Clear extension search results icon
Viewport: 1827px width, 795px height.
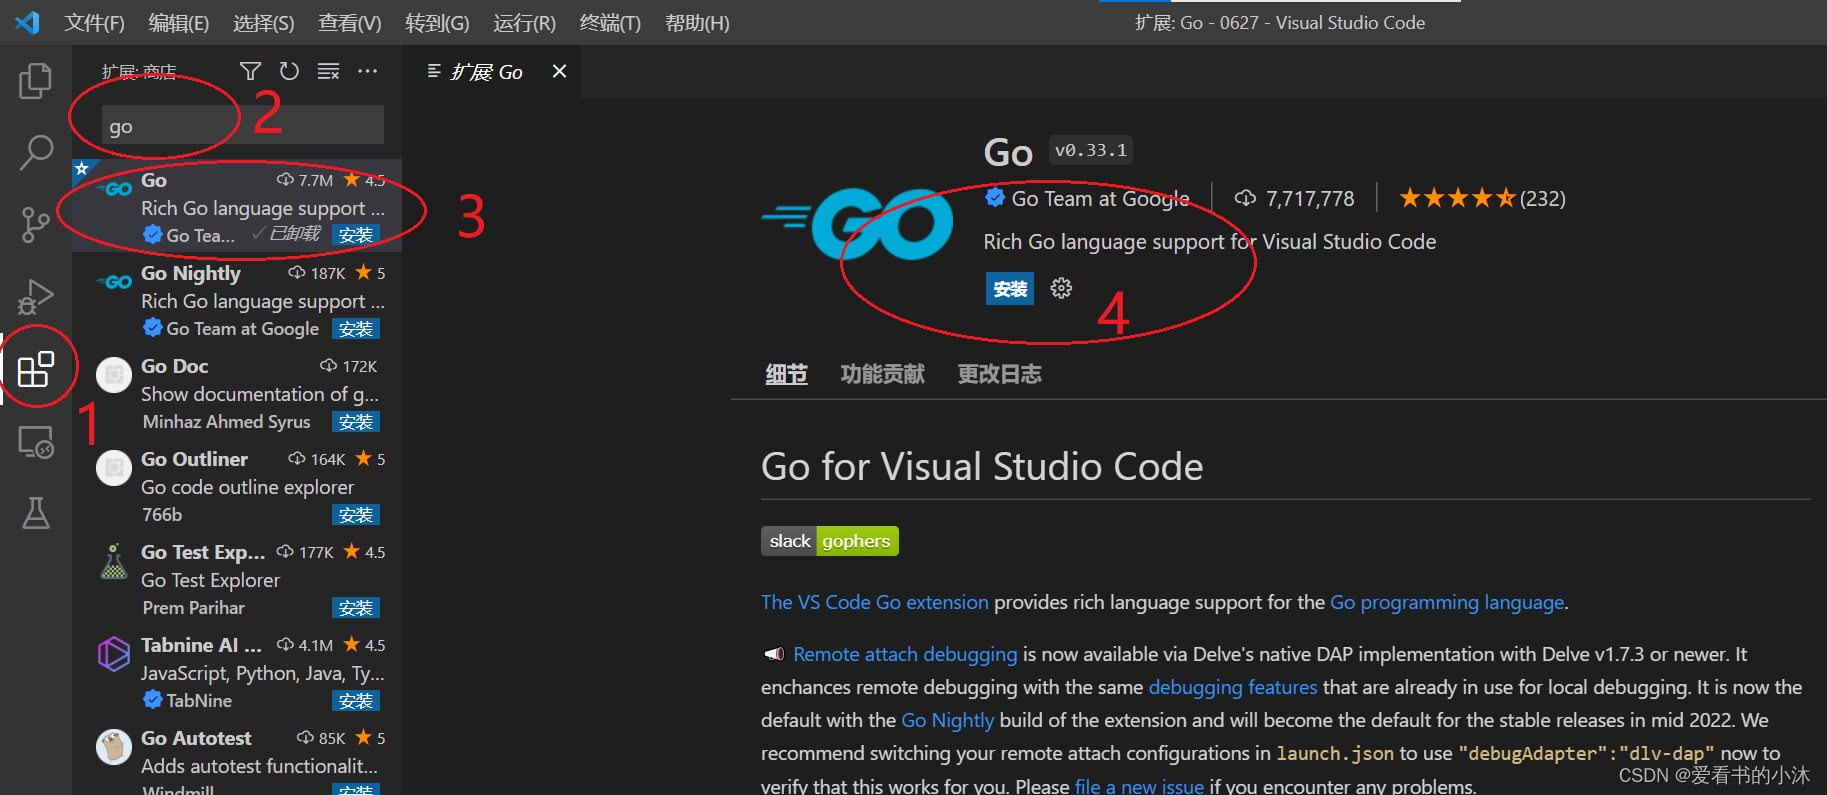[328, 71]
